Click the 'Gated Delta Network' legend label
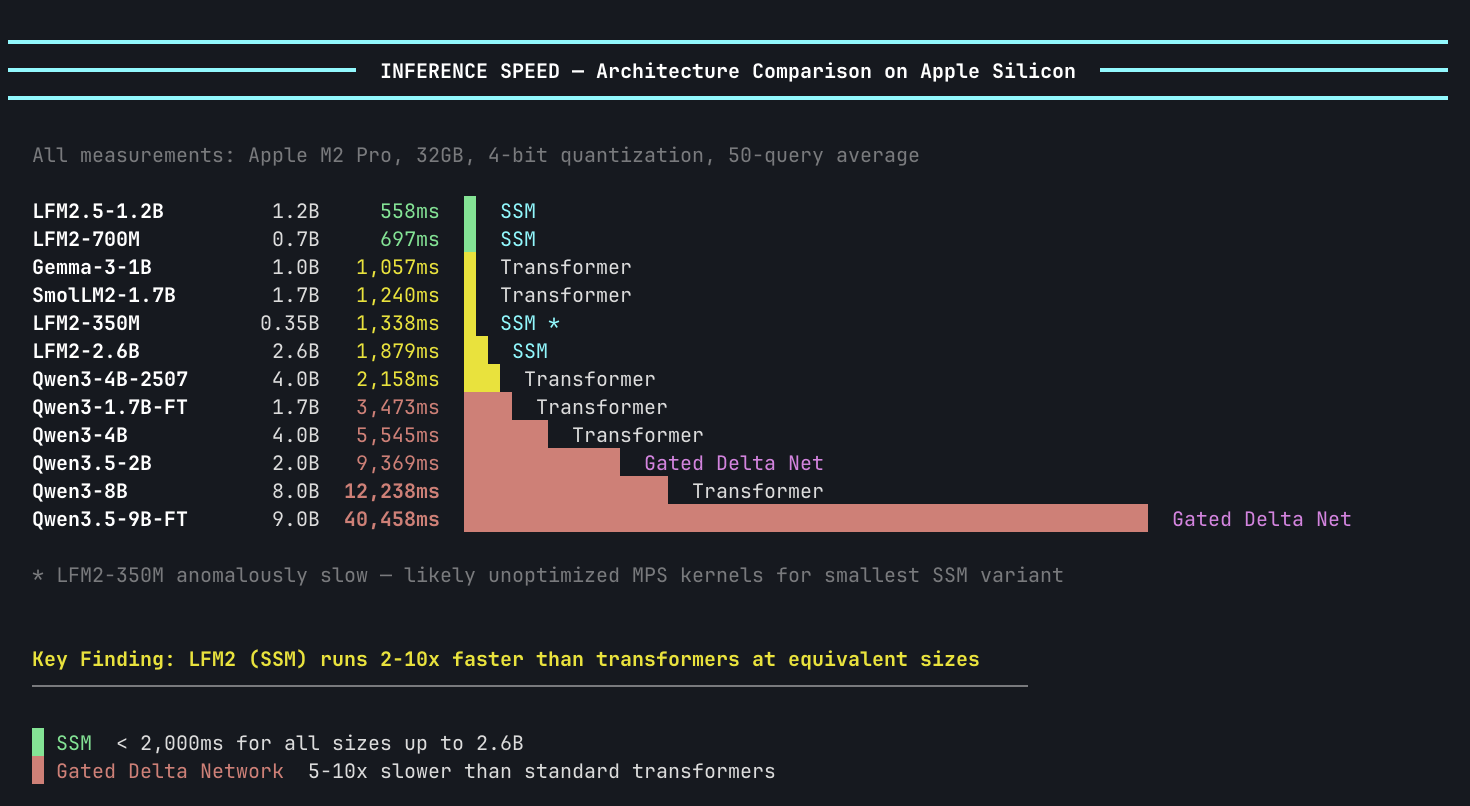 coord(170,771)
